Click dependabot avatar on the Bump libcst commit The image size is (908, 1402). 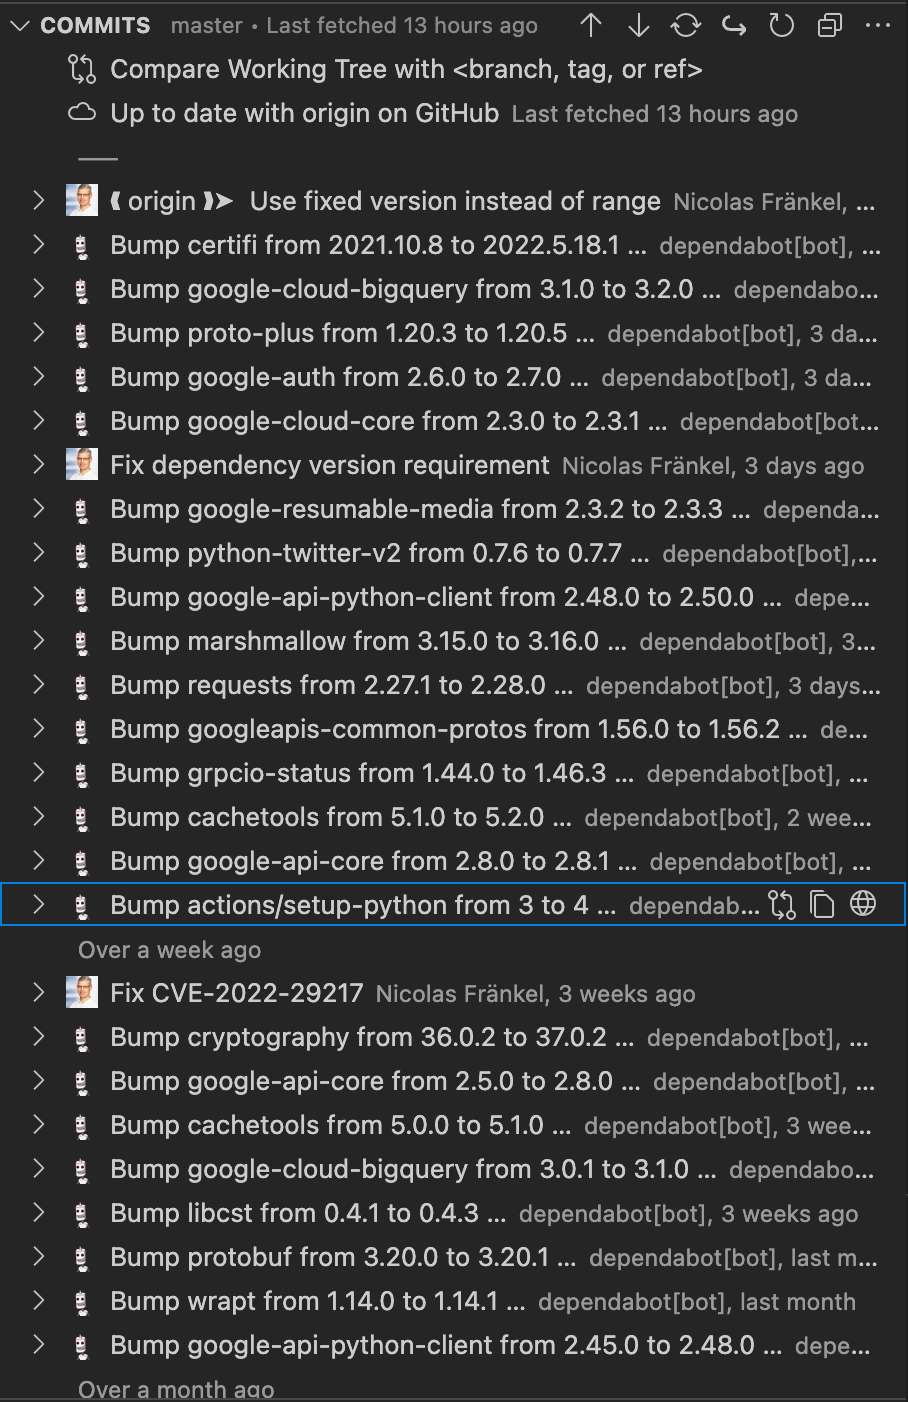[x=82, y=1214]
